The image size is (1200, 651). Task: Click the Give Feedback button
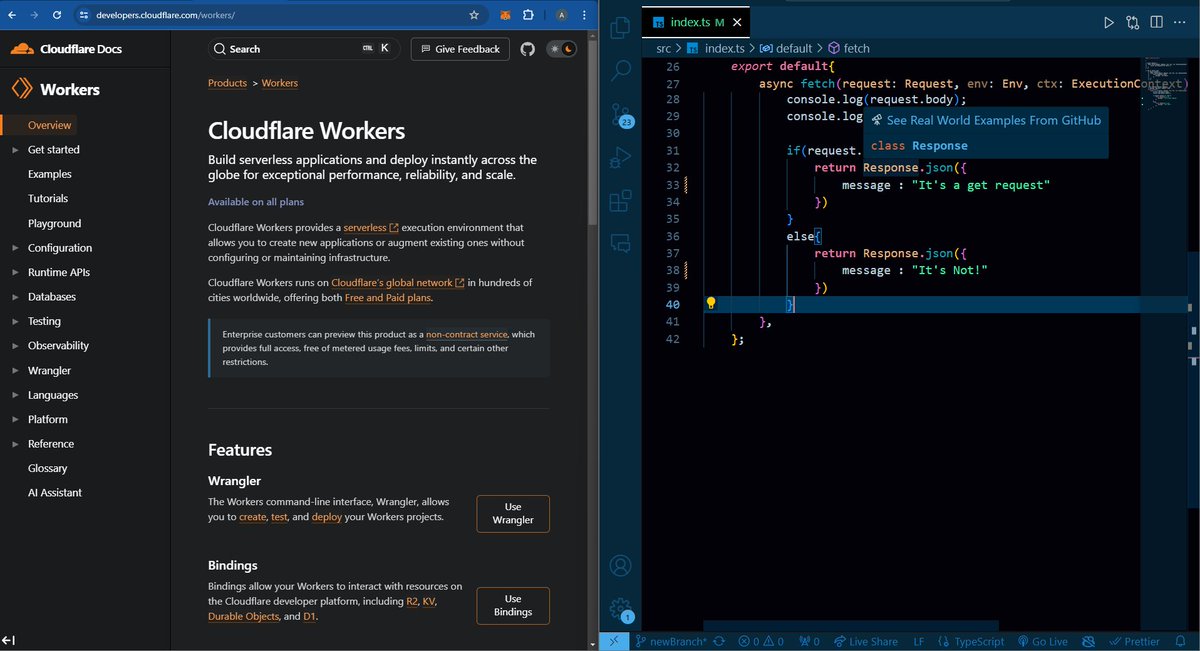point(460,49)
